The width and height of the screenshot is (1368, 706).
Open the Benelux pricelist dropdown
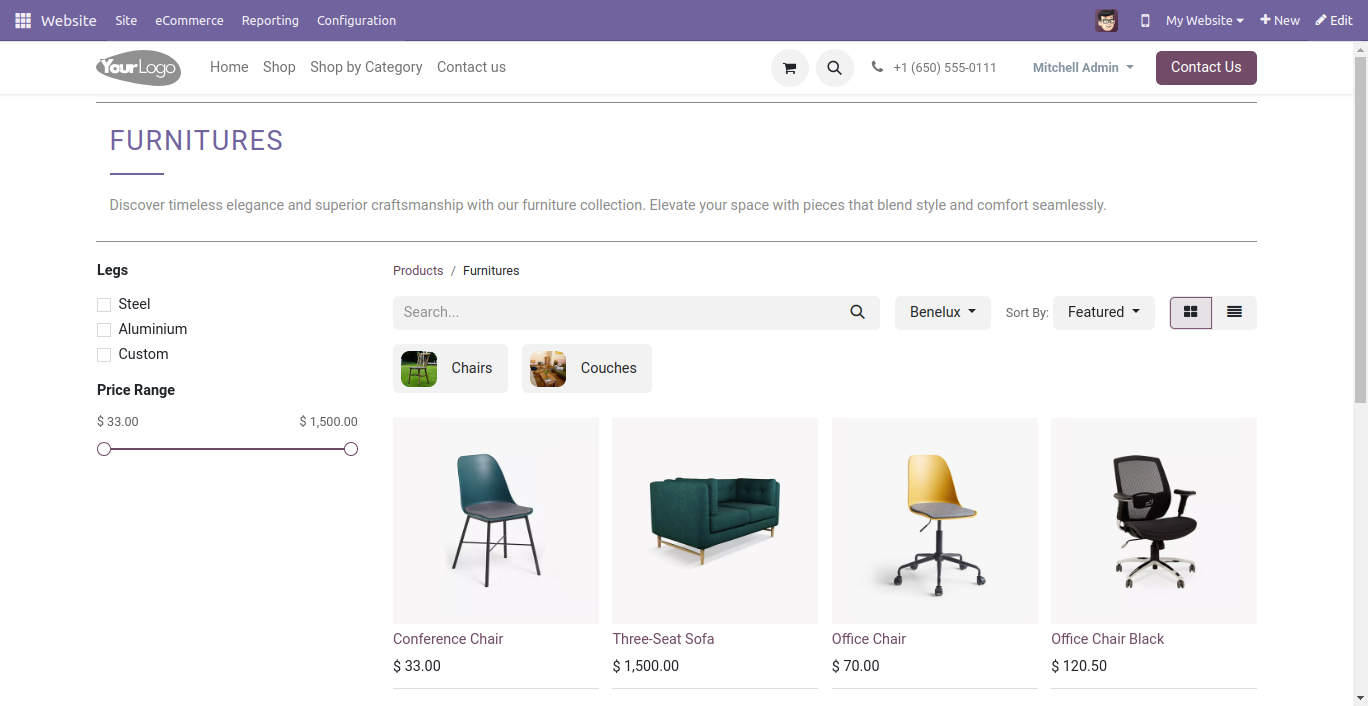click(942, 312)
